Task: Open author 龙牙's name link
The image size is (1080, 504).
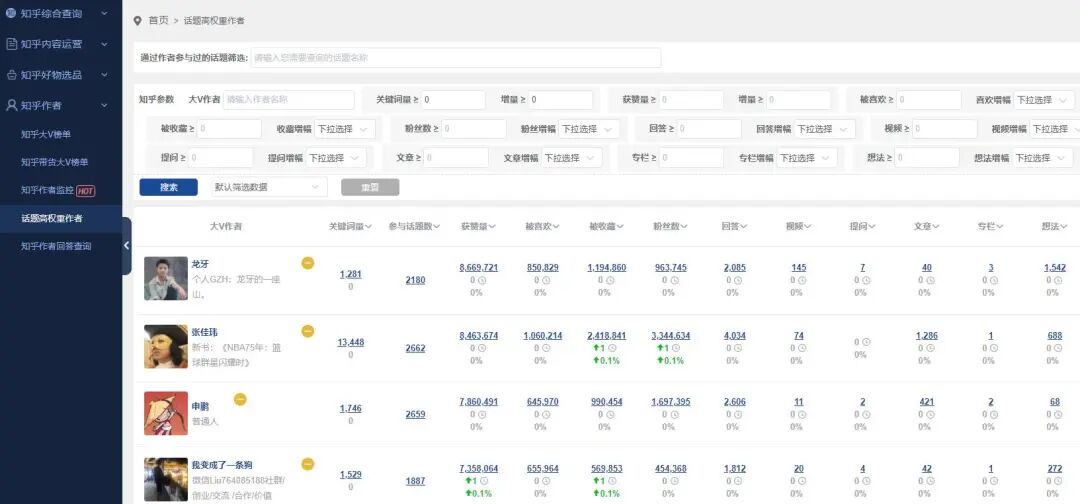Action: point(199,264)
